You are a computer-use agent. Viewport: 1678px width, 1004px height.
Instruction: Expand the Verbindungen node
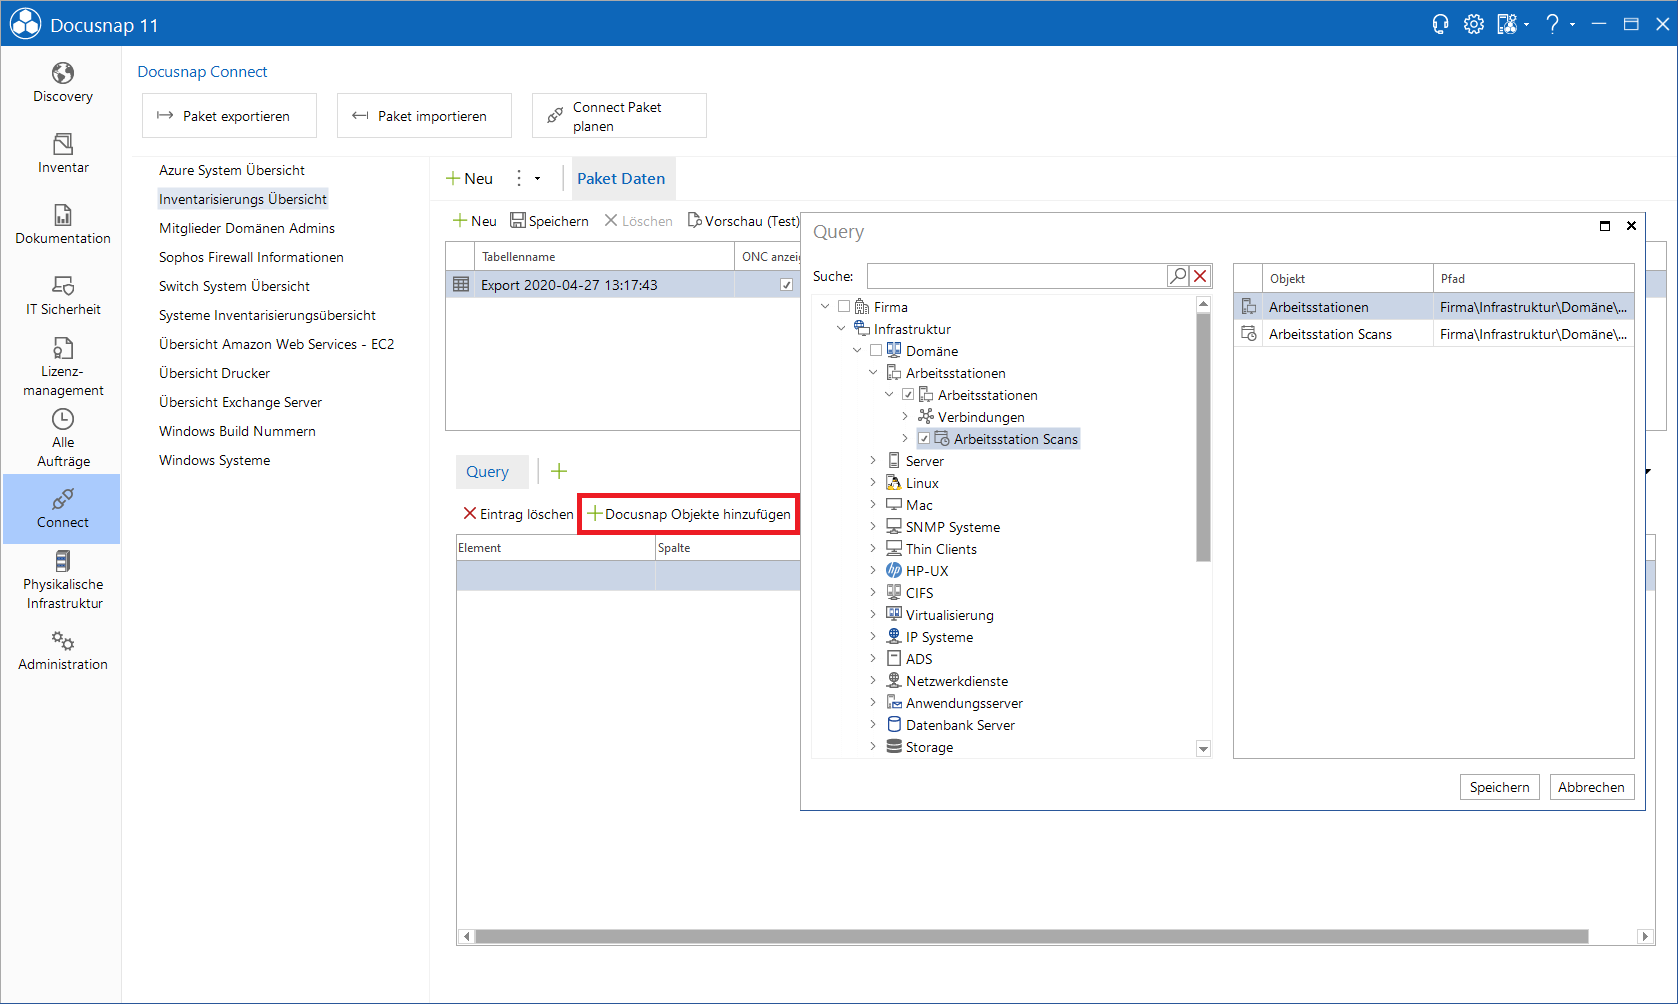tap(905, 417)
